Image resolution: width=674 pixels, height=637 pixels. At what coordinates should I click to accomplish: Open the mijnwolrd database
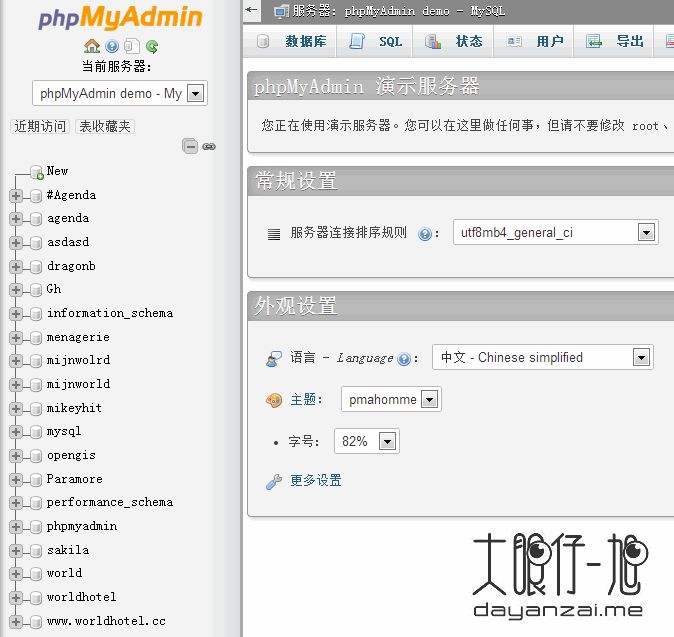[x=78, y=360]
